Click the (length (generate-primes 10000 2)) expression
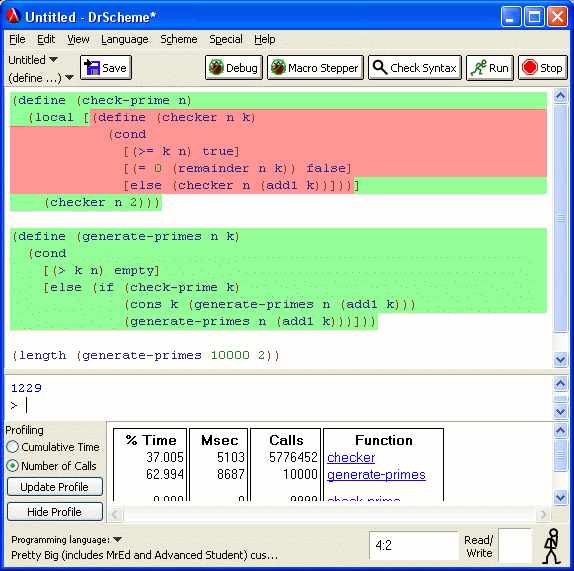 pos(146,355)
